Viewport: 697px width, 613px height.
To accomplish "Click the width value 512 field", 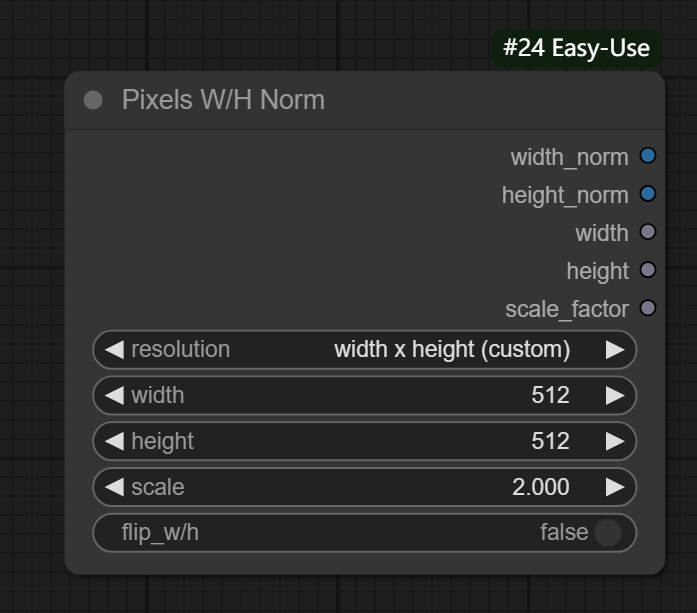I will [x=549, y=395].
